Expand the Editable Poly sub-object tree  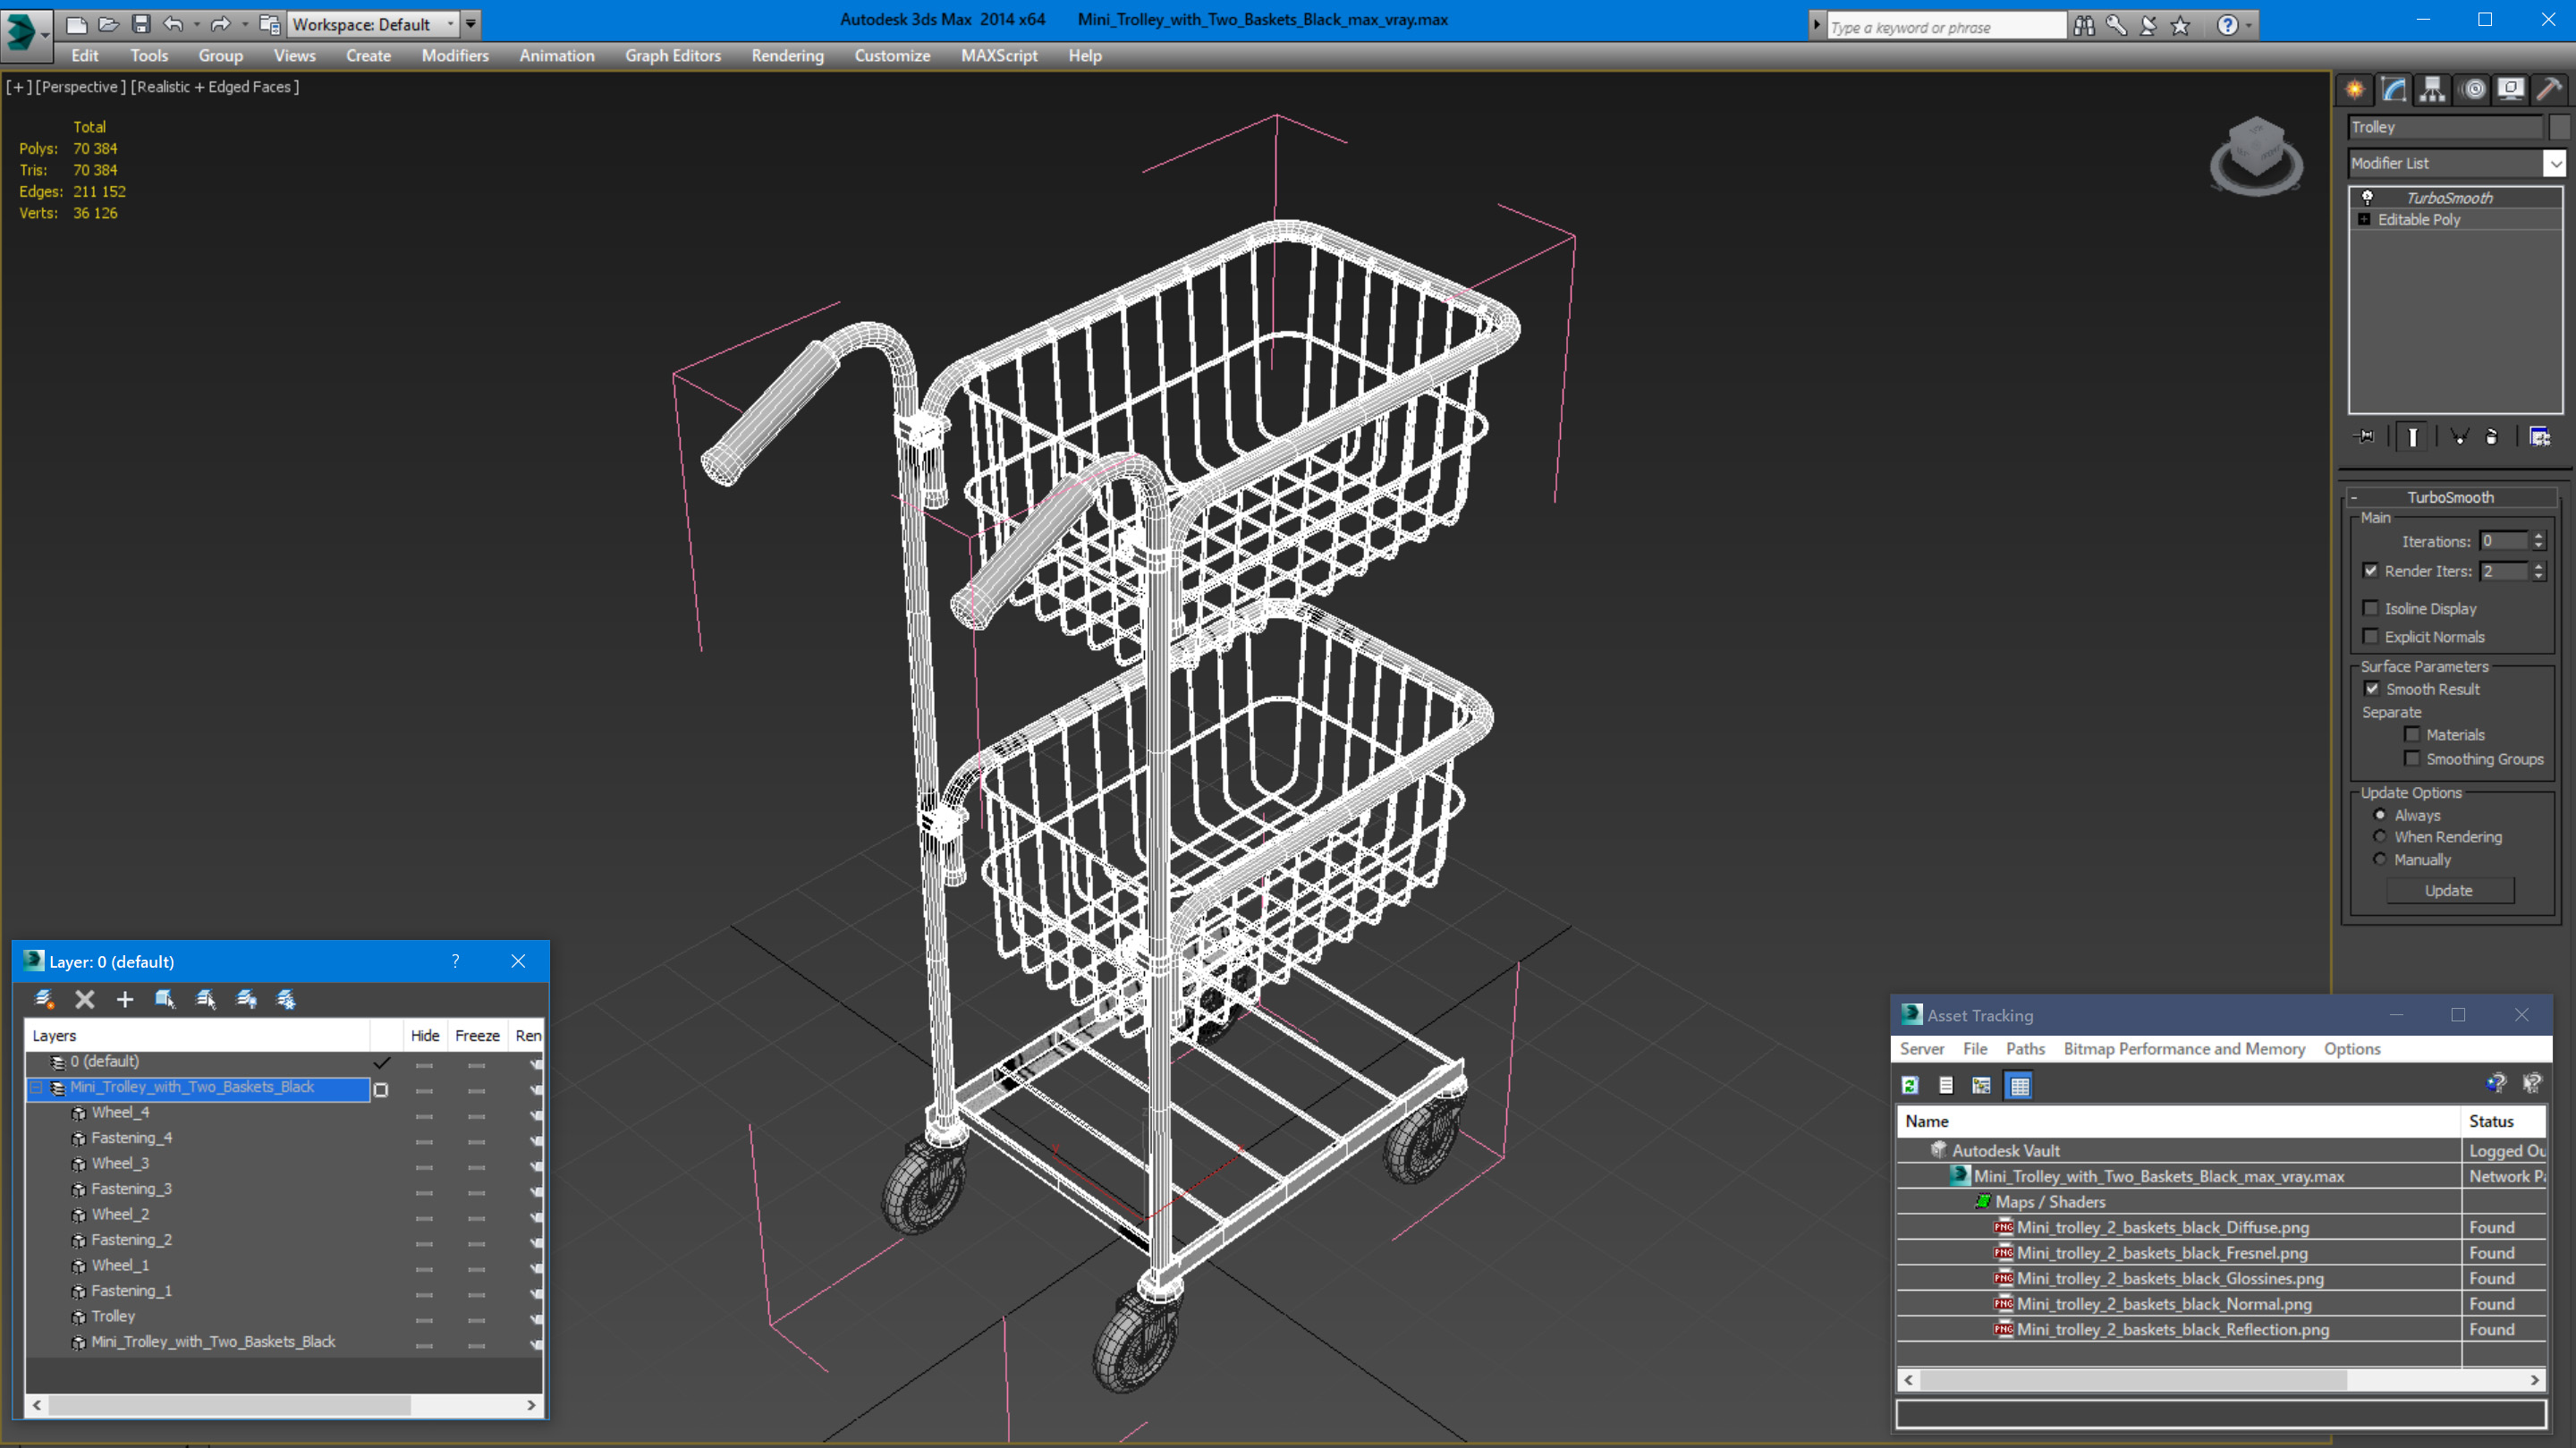[2364, 219]
